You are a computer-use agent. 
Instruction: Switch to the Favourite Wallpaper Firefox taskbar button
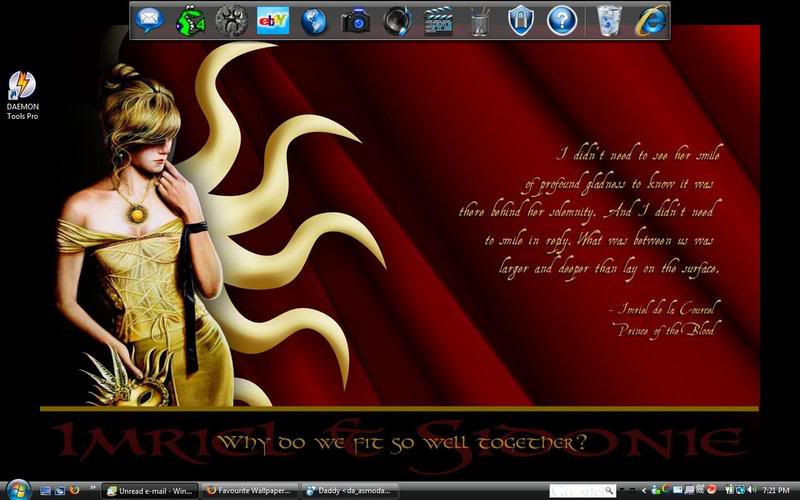pyautogui.click(x=249, y=491)
